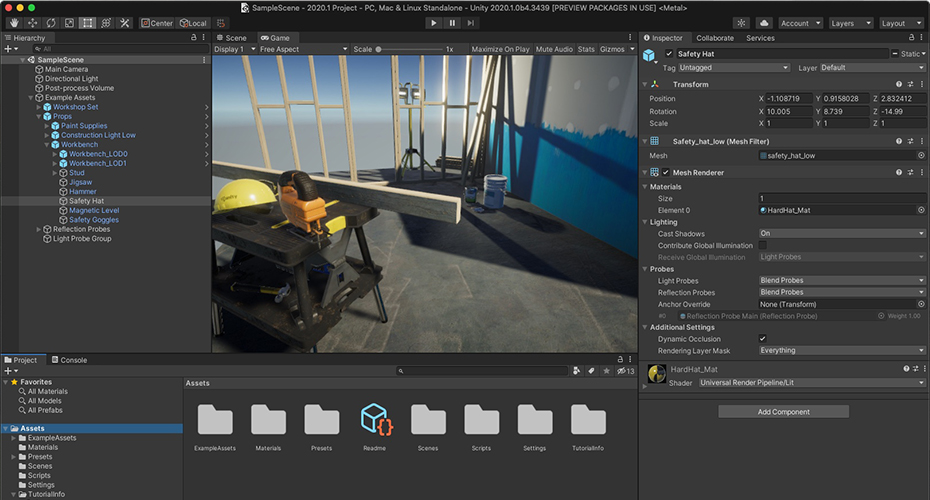The width and height of the screenshot is (930, 500).
Task: Open the cloud services icon
Action: point(764,22)
